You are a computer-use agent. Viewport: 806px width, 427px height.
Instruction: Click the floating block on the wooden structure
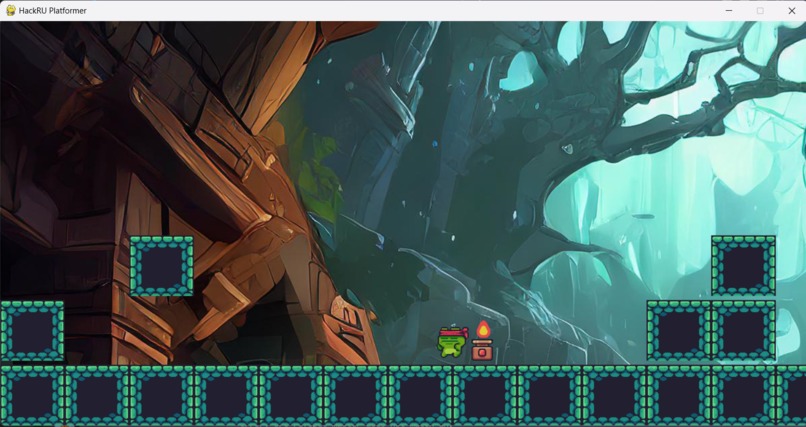pos(161,266)
